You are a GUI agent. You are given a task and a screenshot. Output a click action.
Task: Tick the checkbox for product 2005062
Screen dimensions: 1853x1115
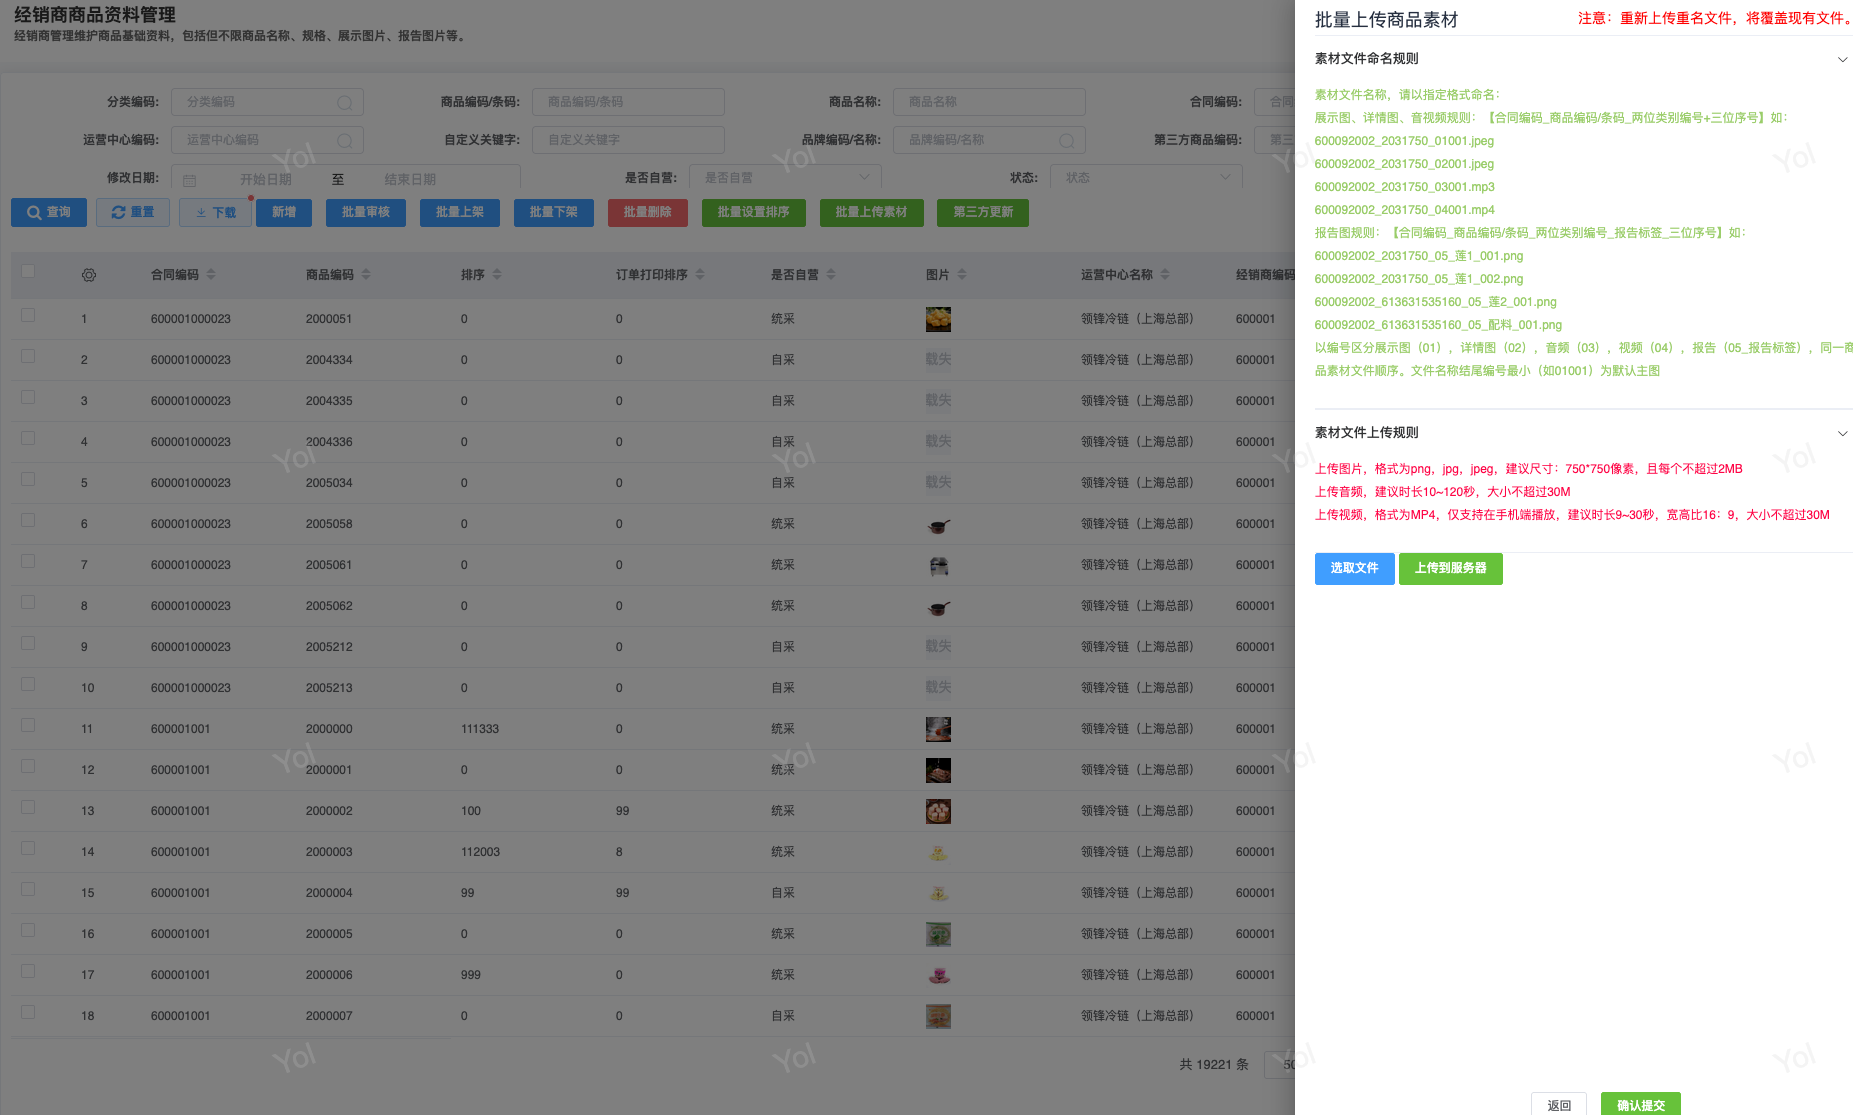[x=28, y=602]
